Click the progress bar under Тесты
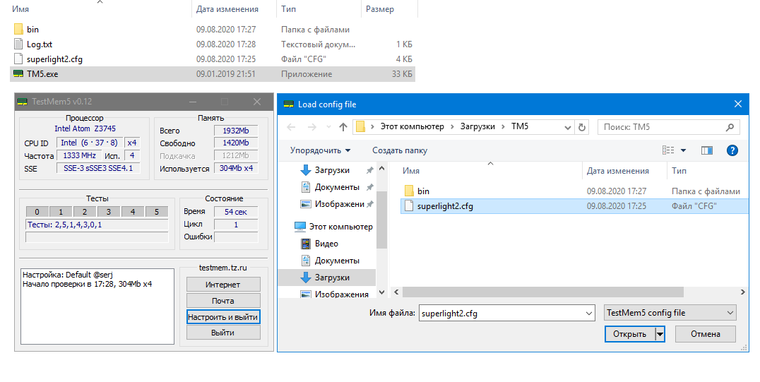760x382 pixels. tap(97, 237)
